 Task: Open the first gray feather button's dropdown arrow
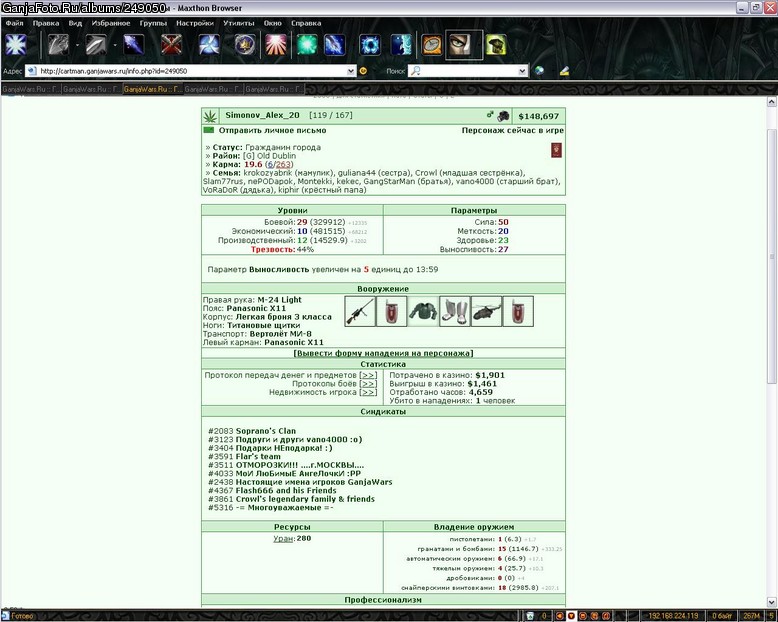coord(77,45)
